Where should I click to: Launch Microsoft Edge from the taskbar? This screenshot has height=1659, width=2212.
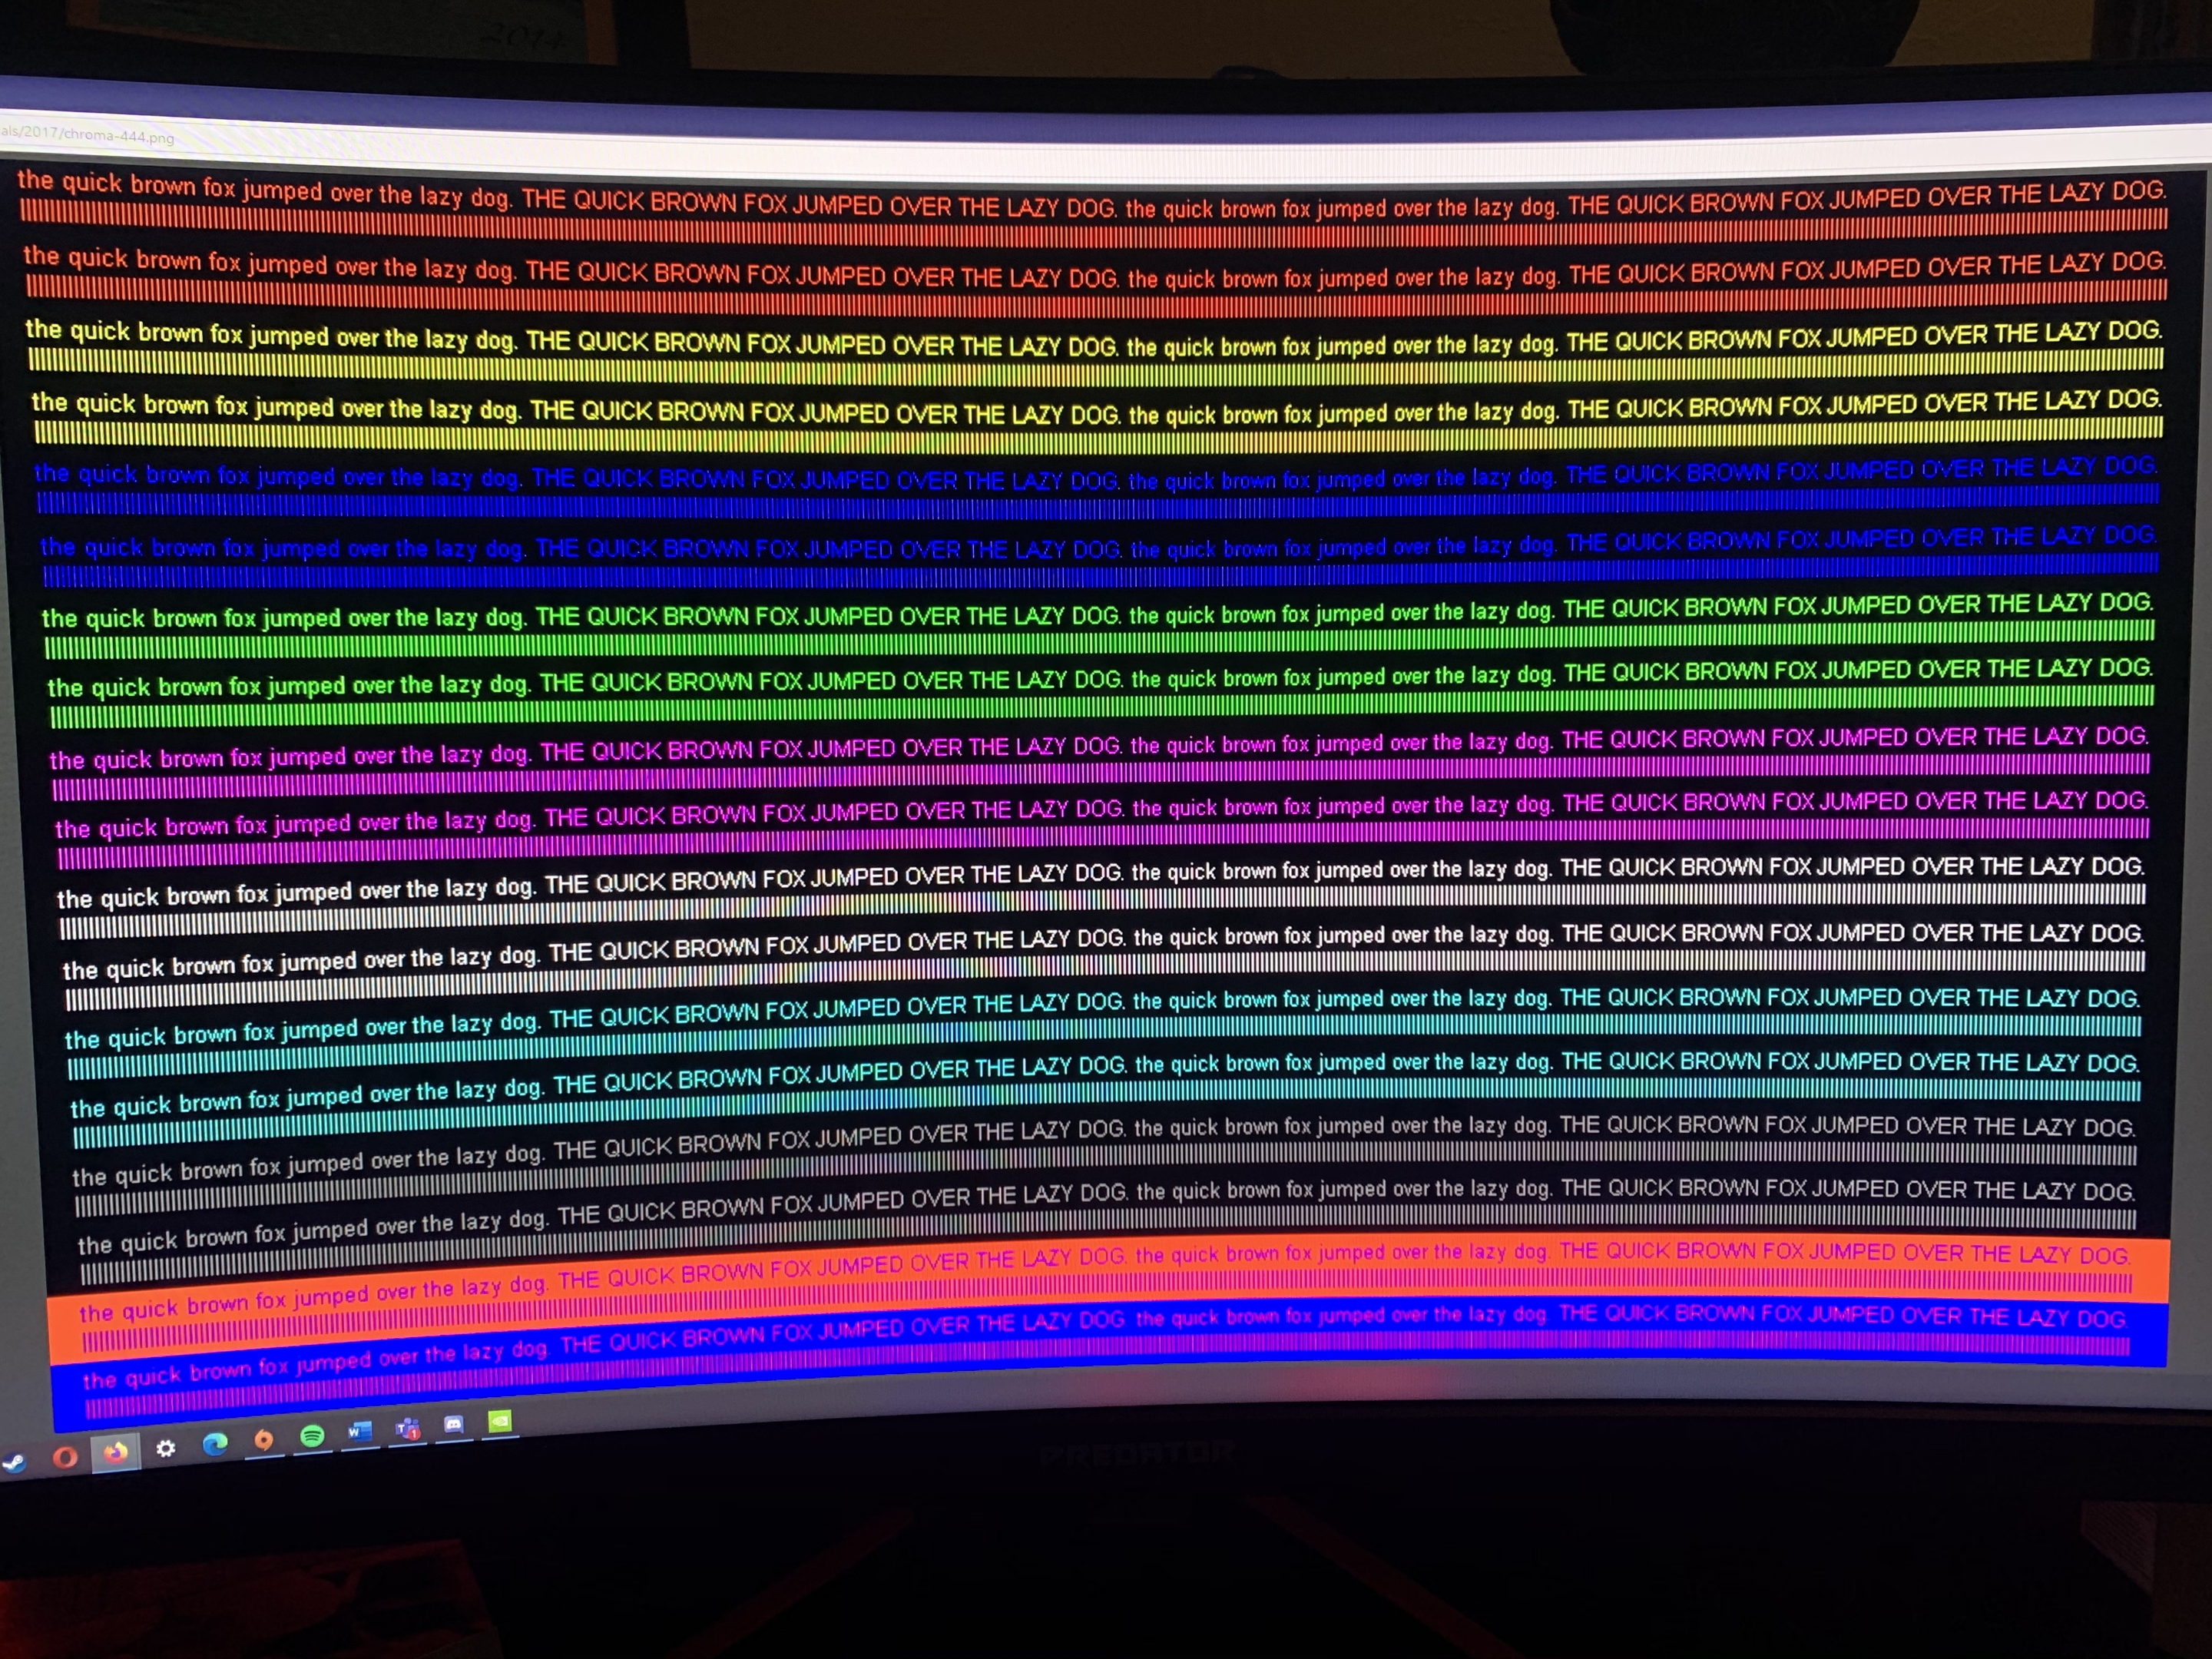tap(215, 1443)
